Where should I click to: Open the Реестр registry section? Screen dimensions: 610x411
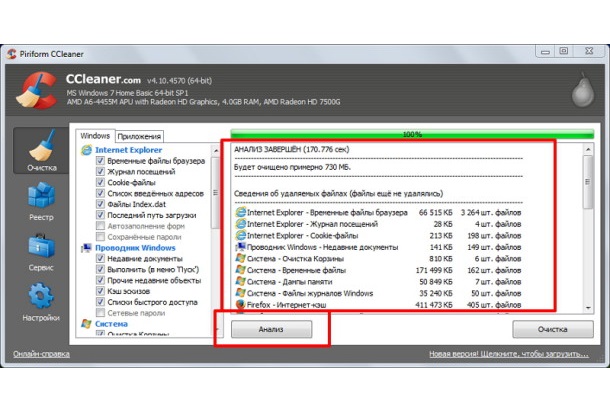point(41,202)
